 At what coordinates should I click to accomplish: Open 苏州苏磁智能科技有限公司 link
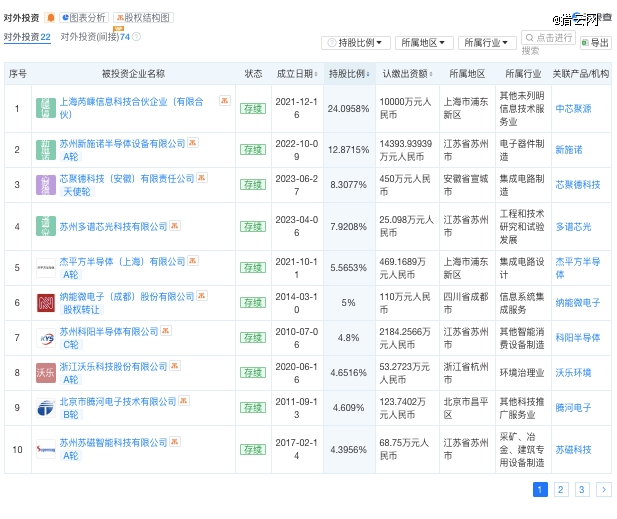113,443
